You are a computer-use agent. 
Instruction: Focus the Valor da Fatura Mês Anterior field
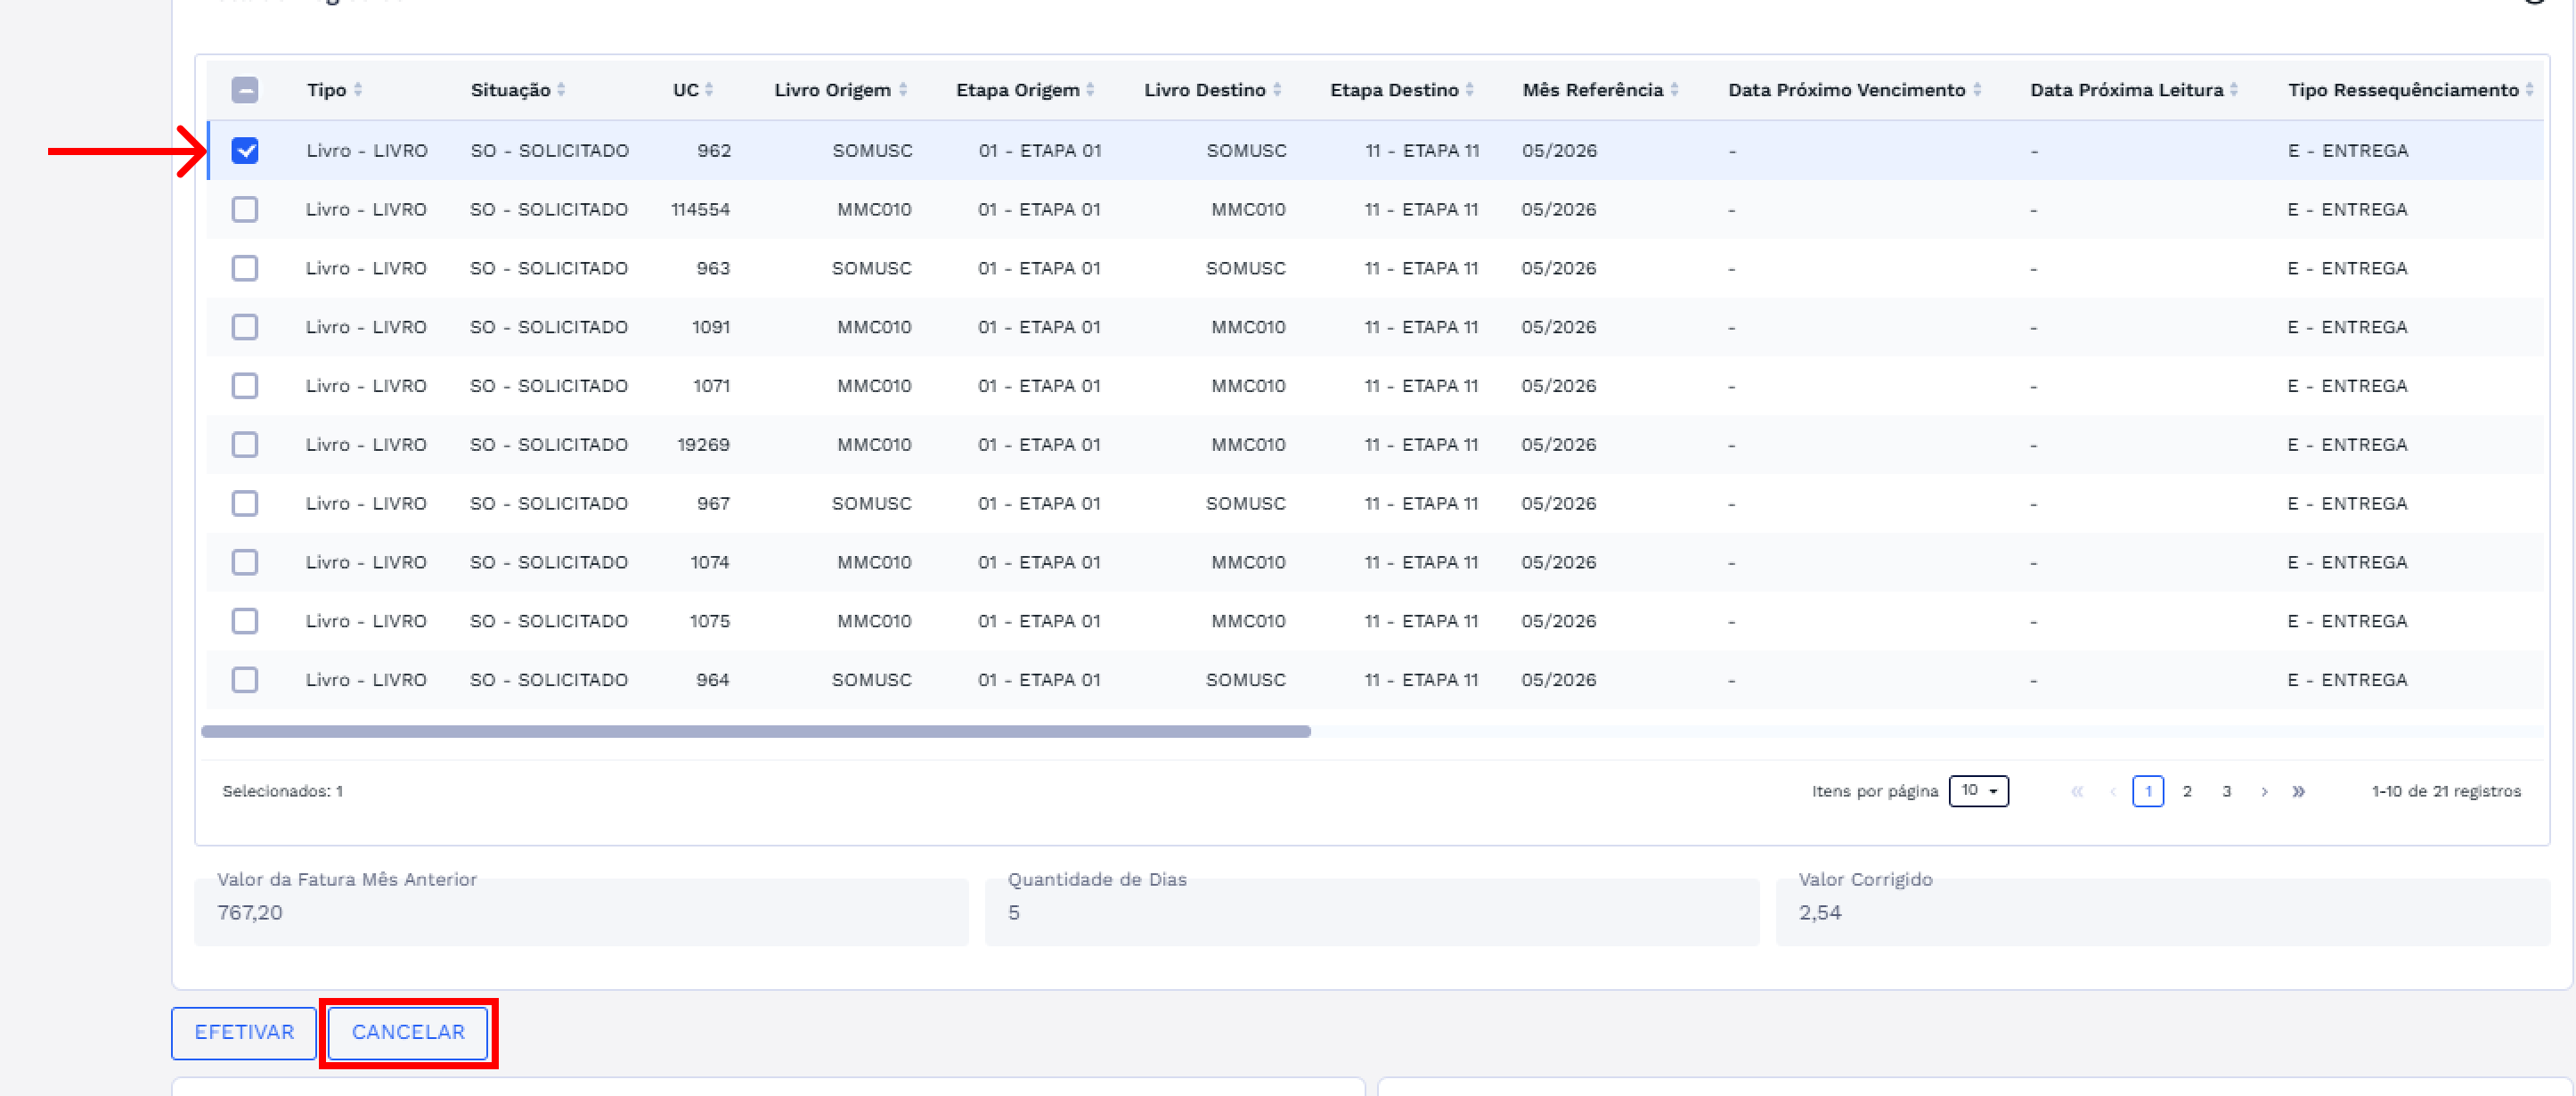pos(581,912)
